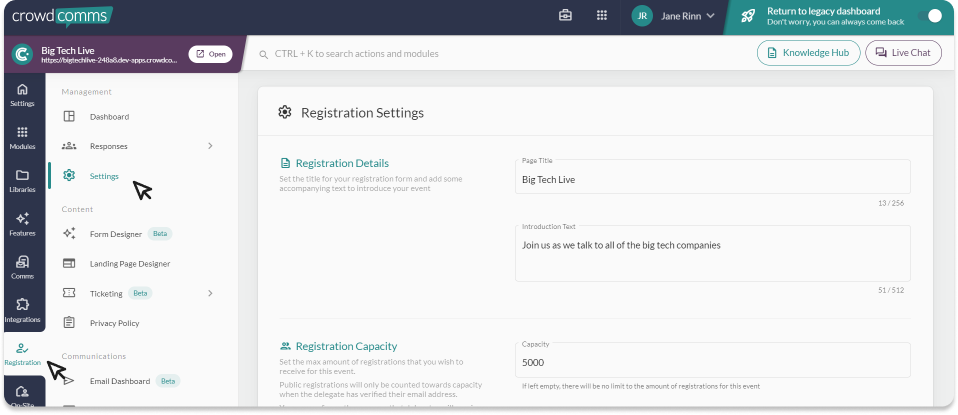Click the Open event button
The width and height of the screenshot is (958, 415).
coord(211,54)
